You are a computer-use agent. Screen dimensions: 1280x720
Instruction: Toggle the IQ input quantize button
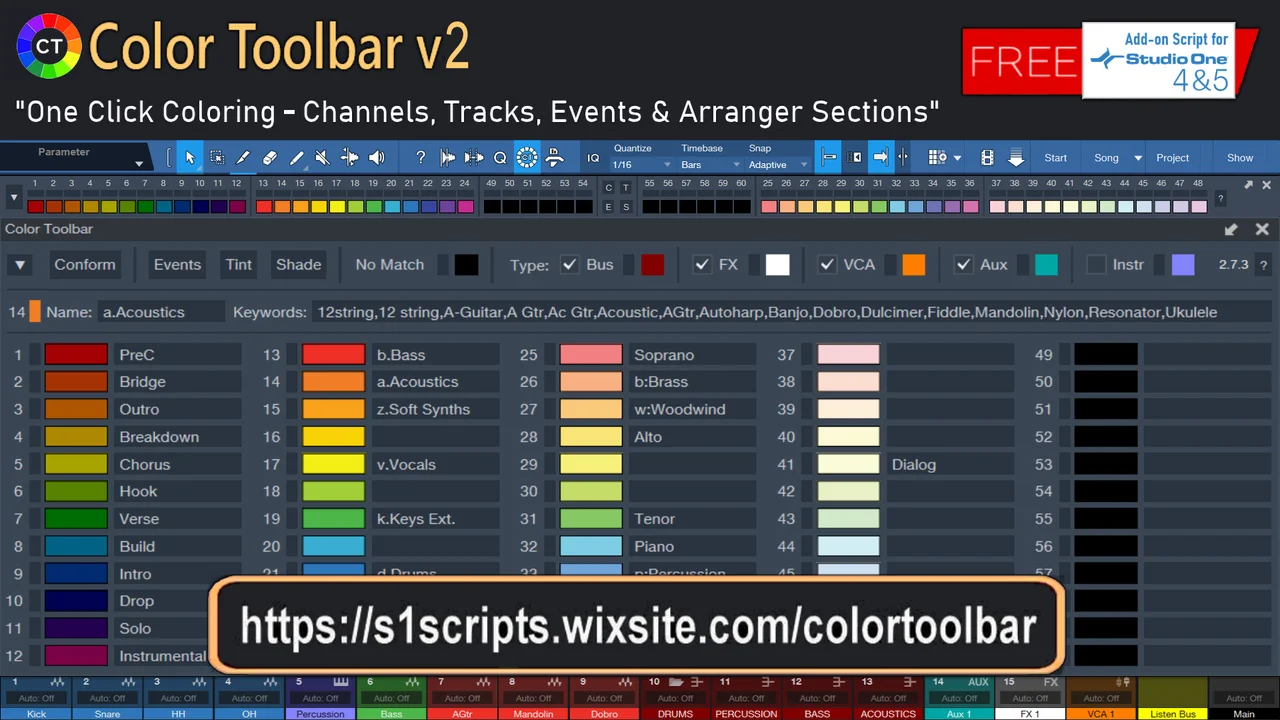[593, 158]
